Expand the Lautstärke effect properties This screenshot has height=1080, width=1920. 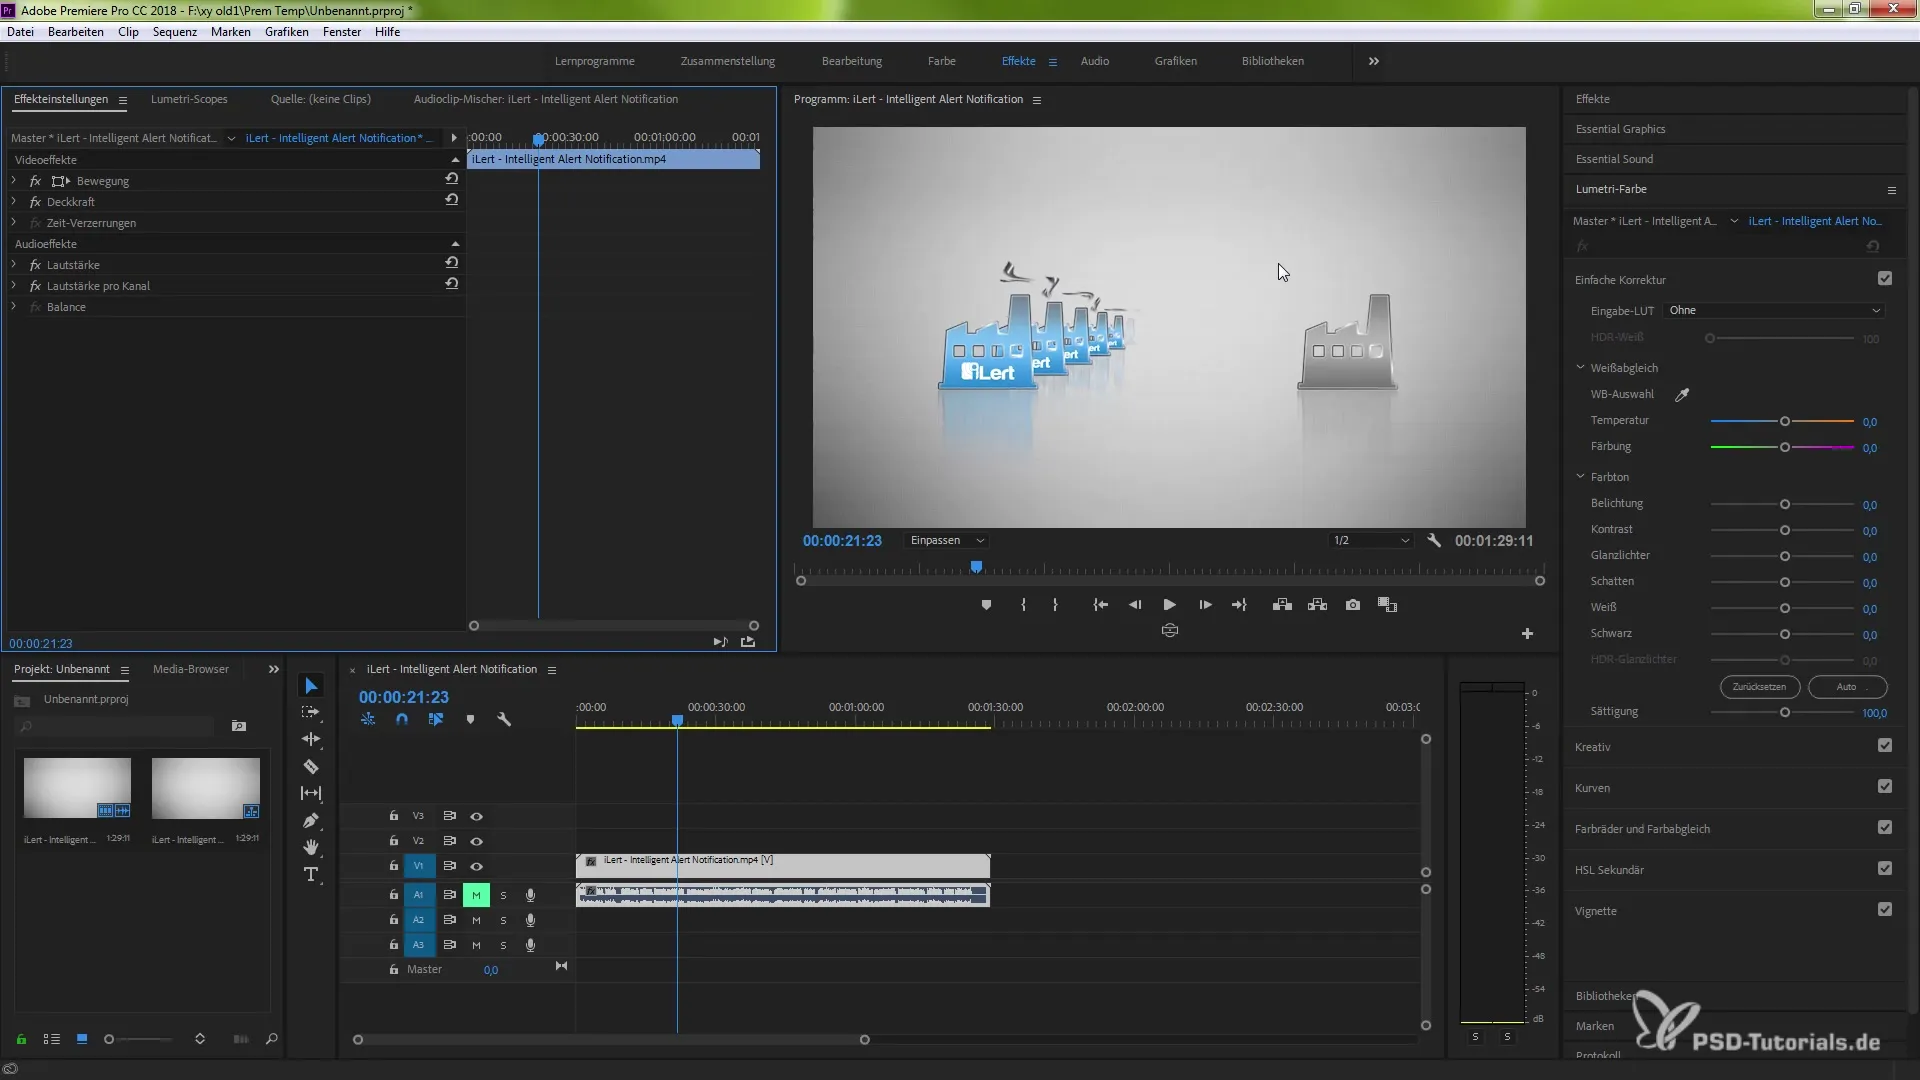[14, 265]
